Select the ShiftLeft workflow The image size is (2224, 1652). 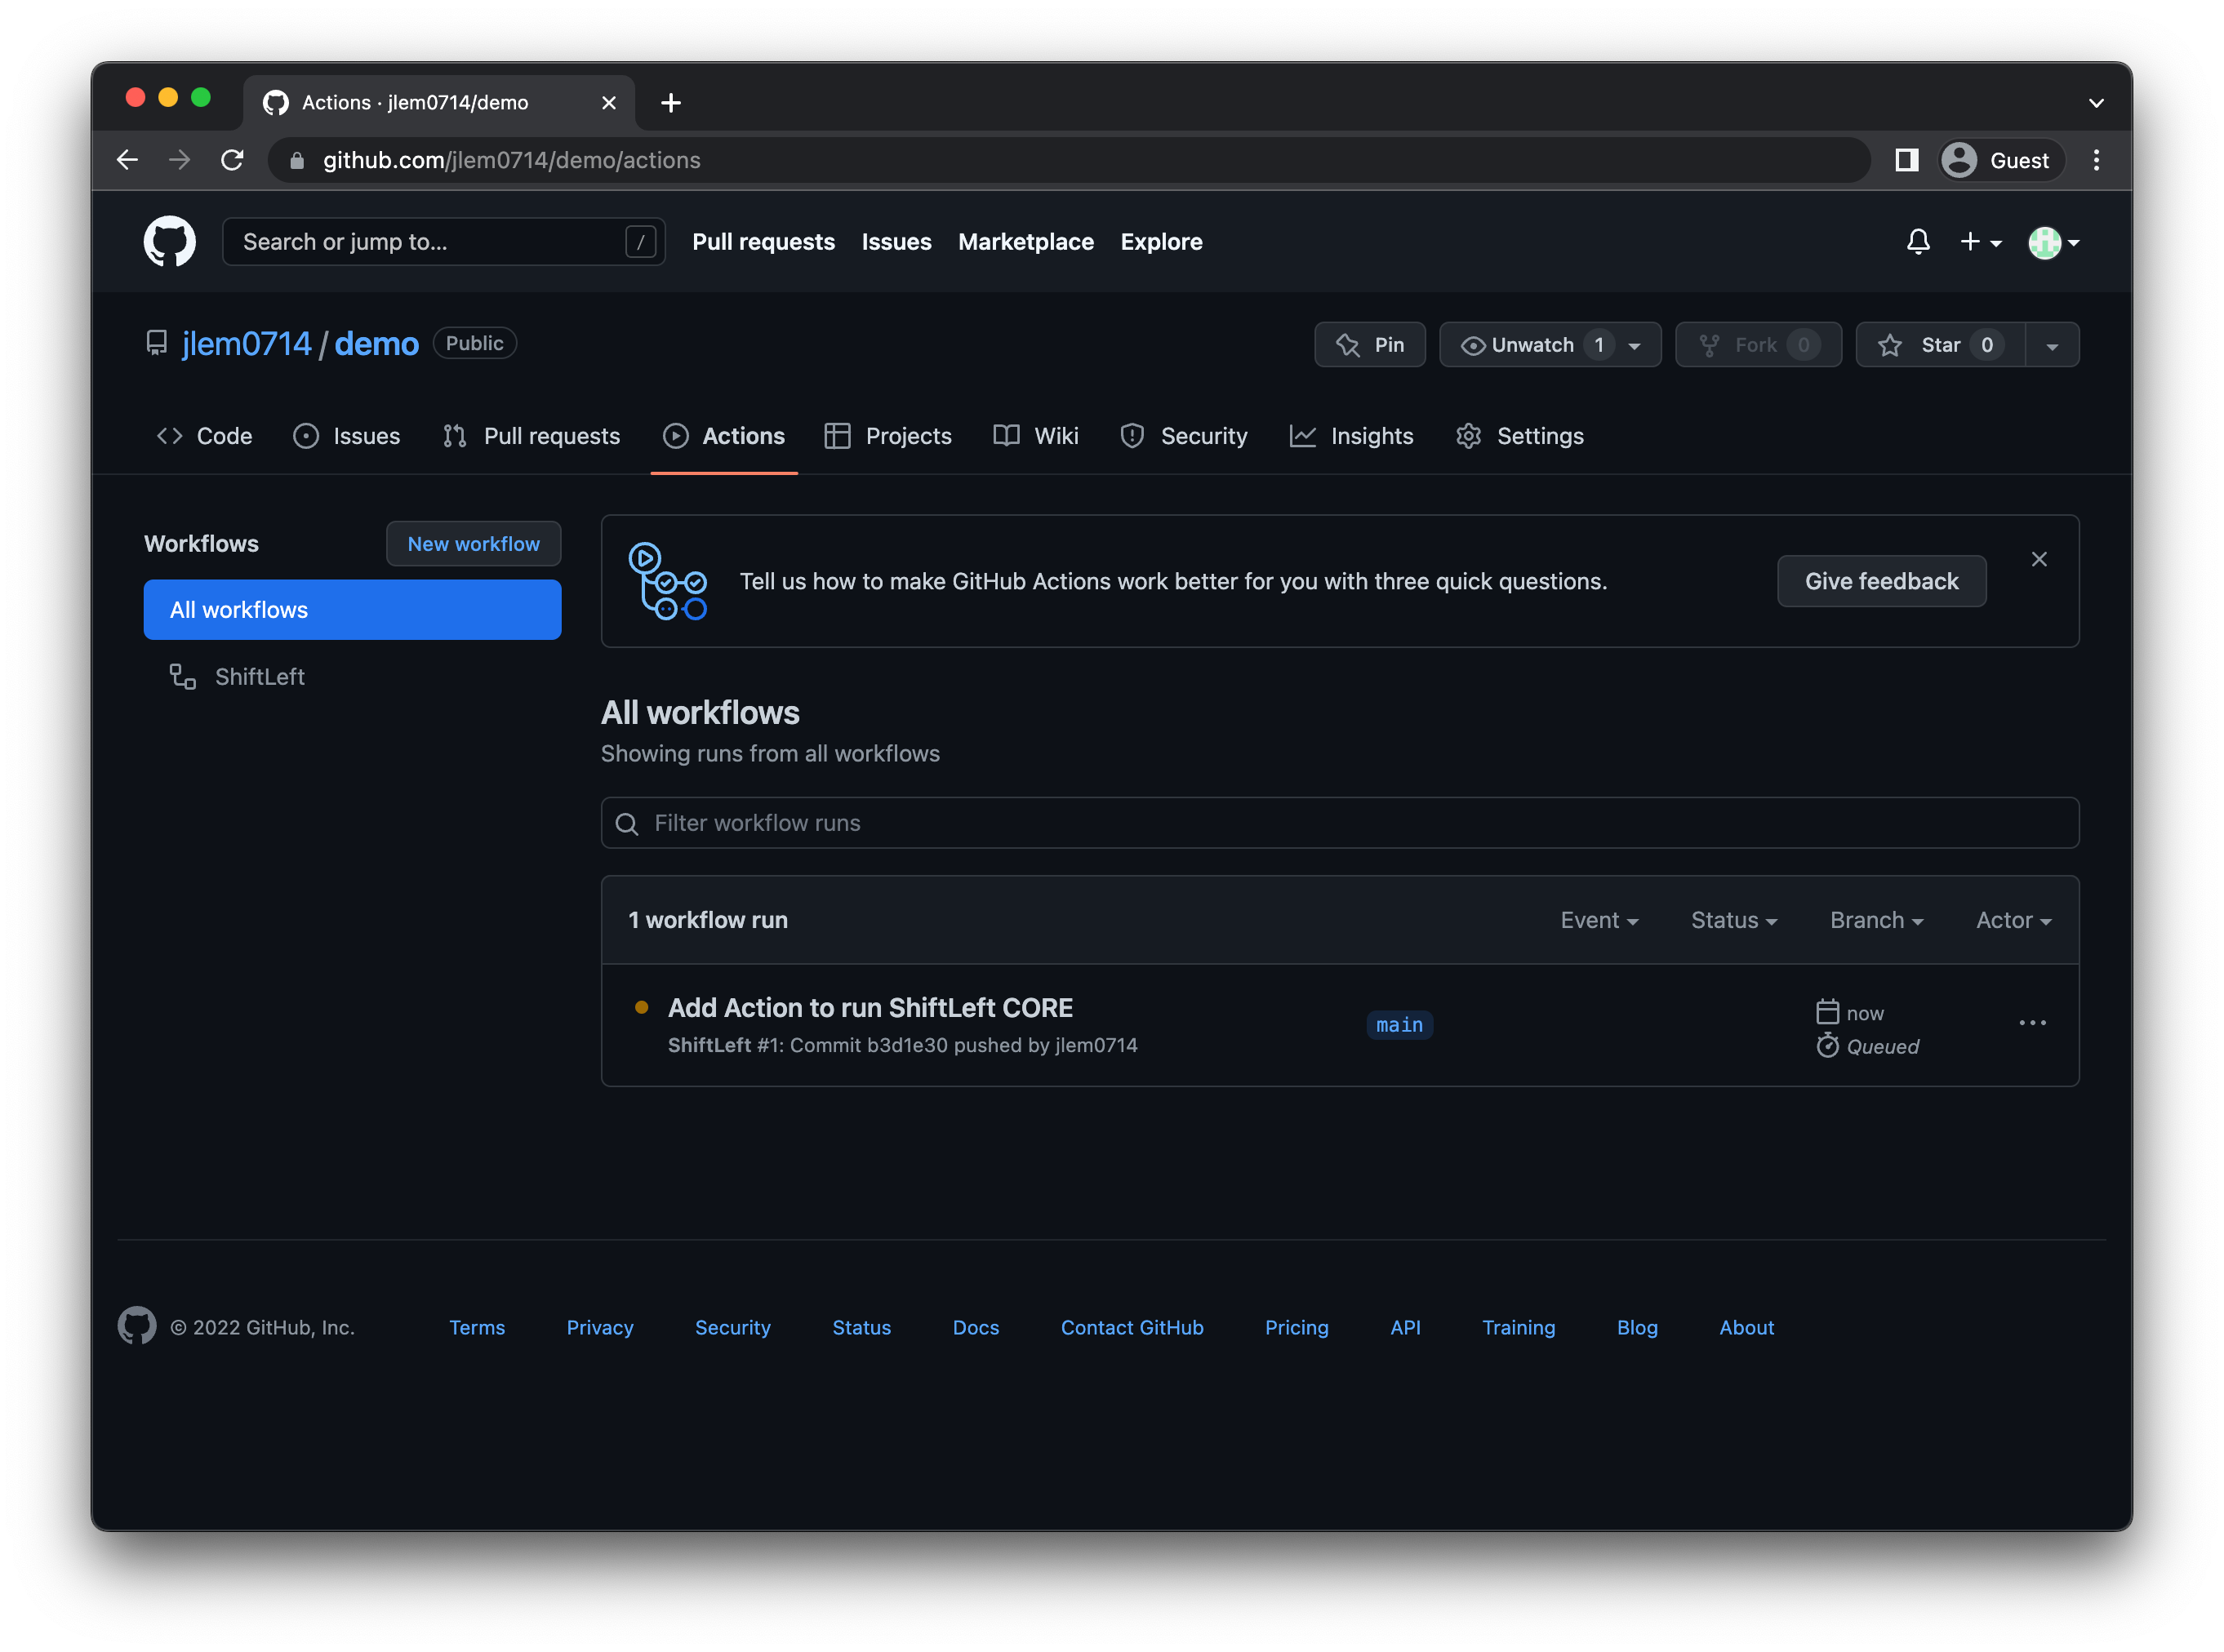[x=352, y=676]
